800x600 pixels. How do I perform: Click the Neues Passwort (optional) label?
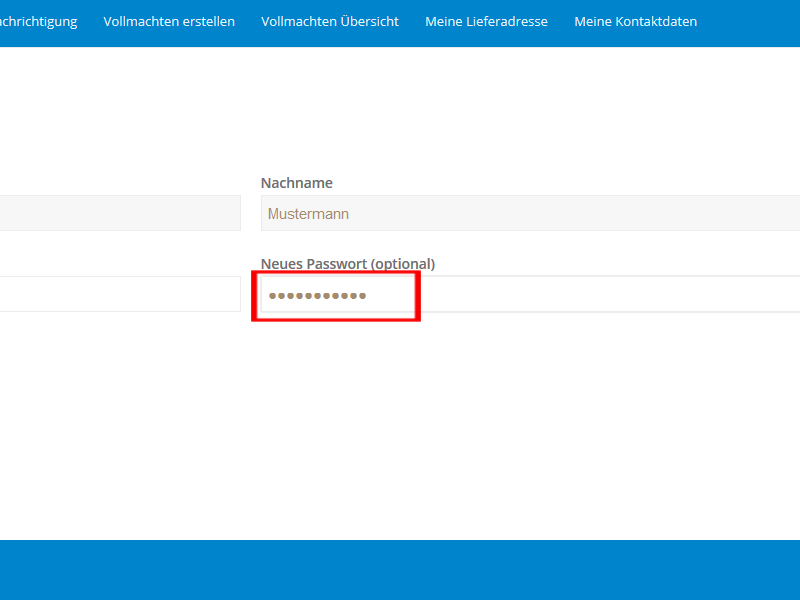347,264
